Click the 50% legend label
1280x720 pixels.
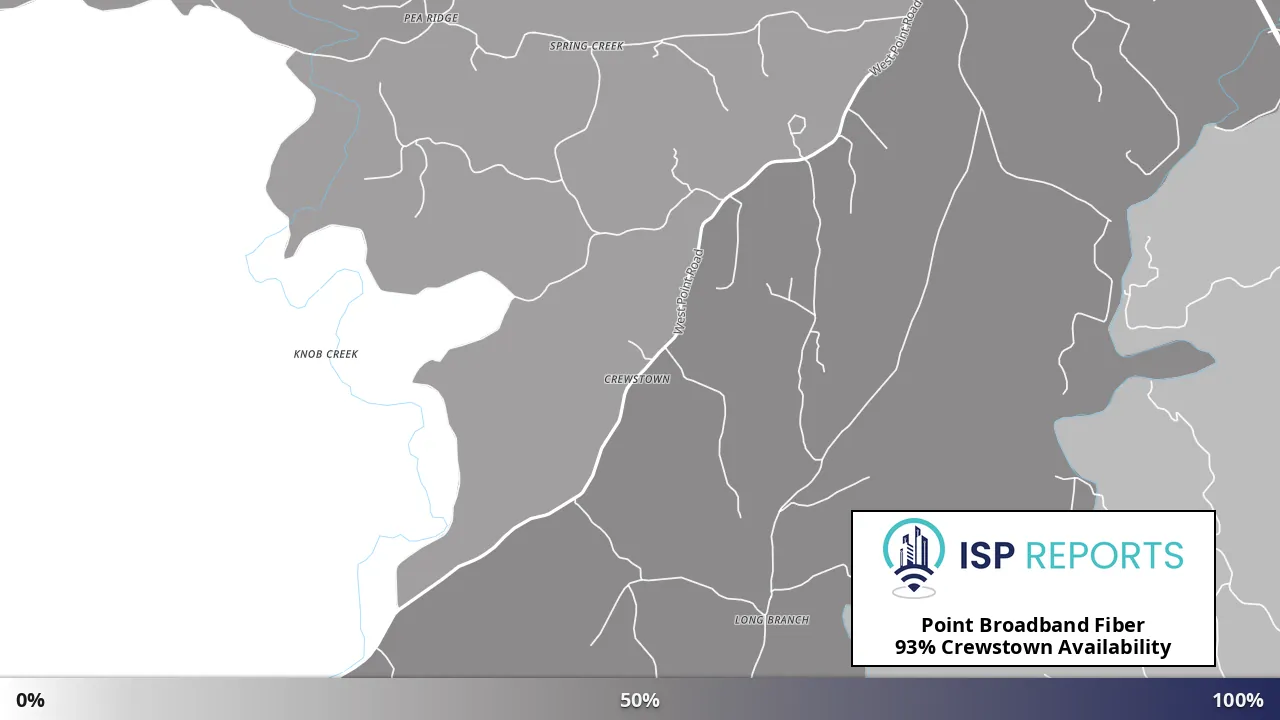pyautogui.click(x=640, y=700)
